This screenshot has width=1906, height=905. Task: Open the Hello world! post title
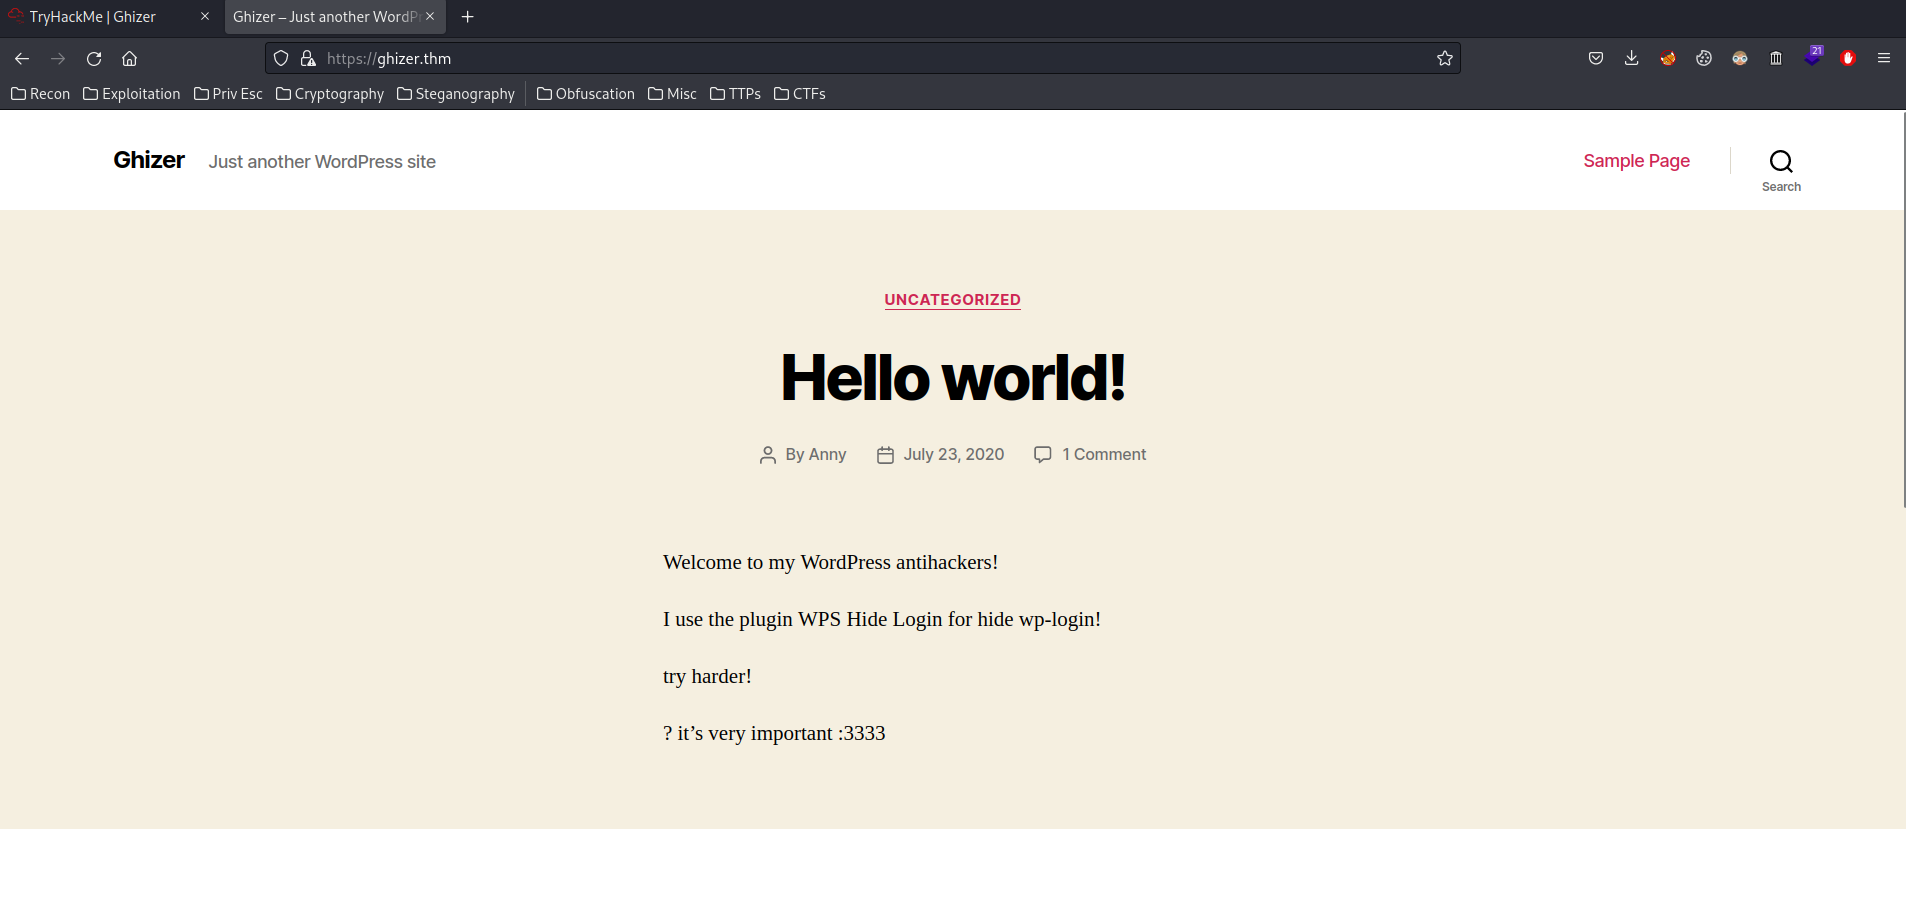953,378
